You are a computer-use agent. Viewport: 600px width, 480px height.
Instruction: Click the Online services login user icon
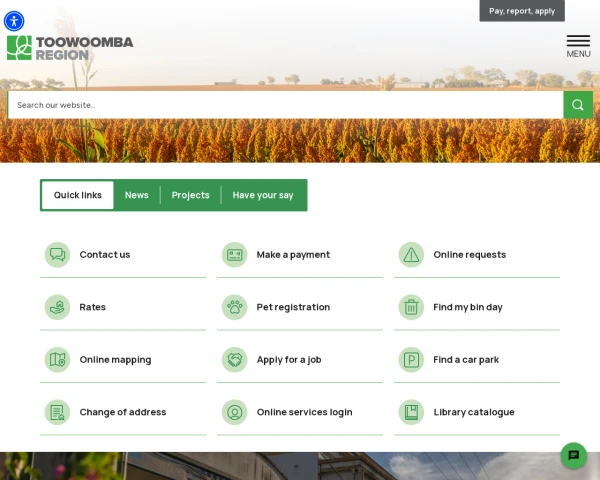(x=235, y=412)
